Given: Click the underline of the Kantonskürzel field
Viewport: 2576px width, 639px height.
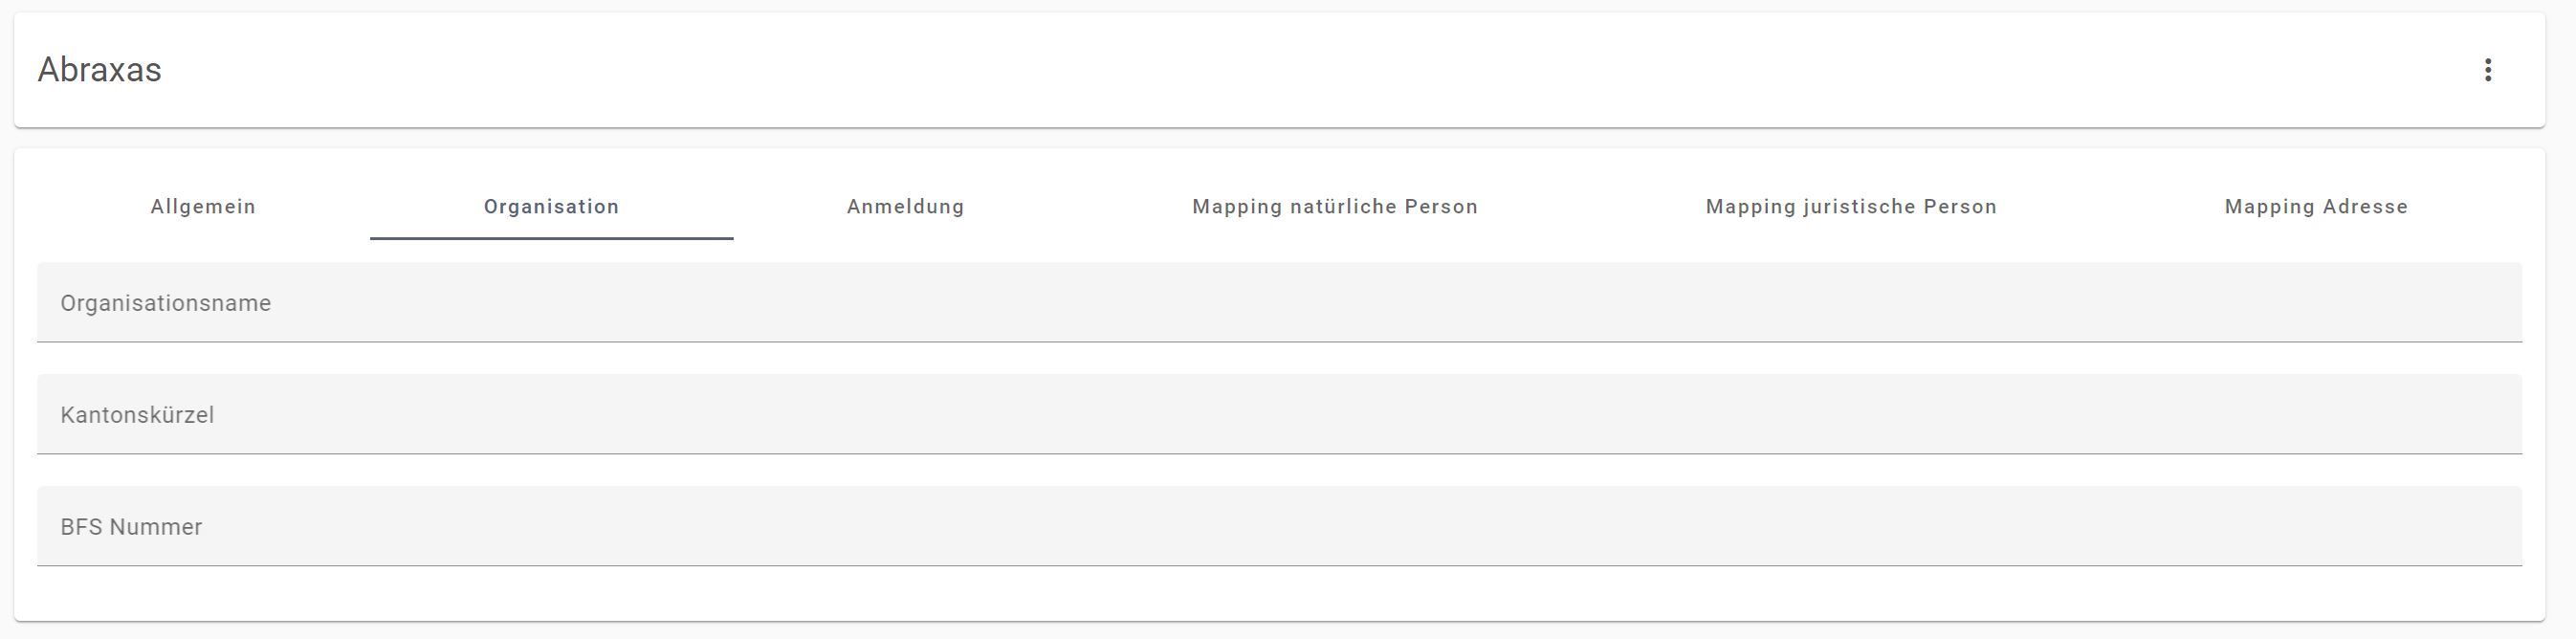Looking at the screenshot, I should click(1279, 454).
